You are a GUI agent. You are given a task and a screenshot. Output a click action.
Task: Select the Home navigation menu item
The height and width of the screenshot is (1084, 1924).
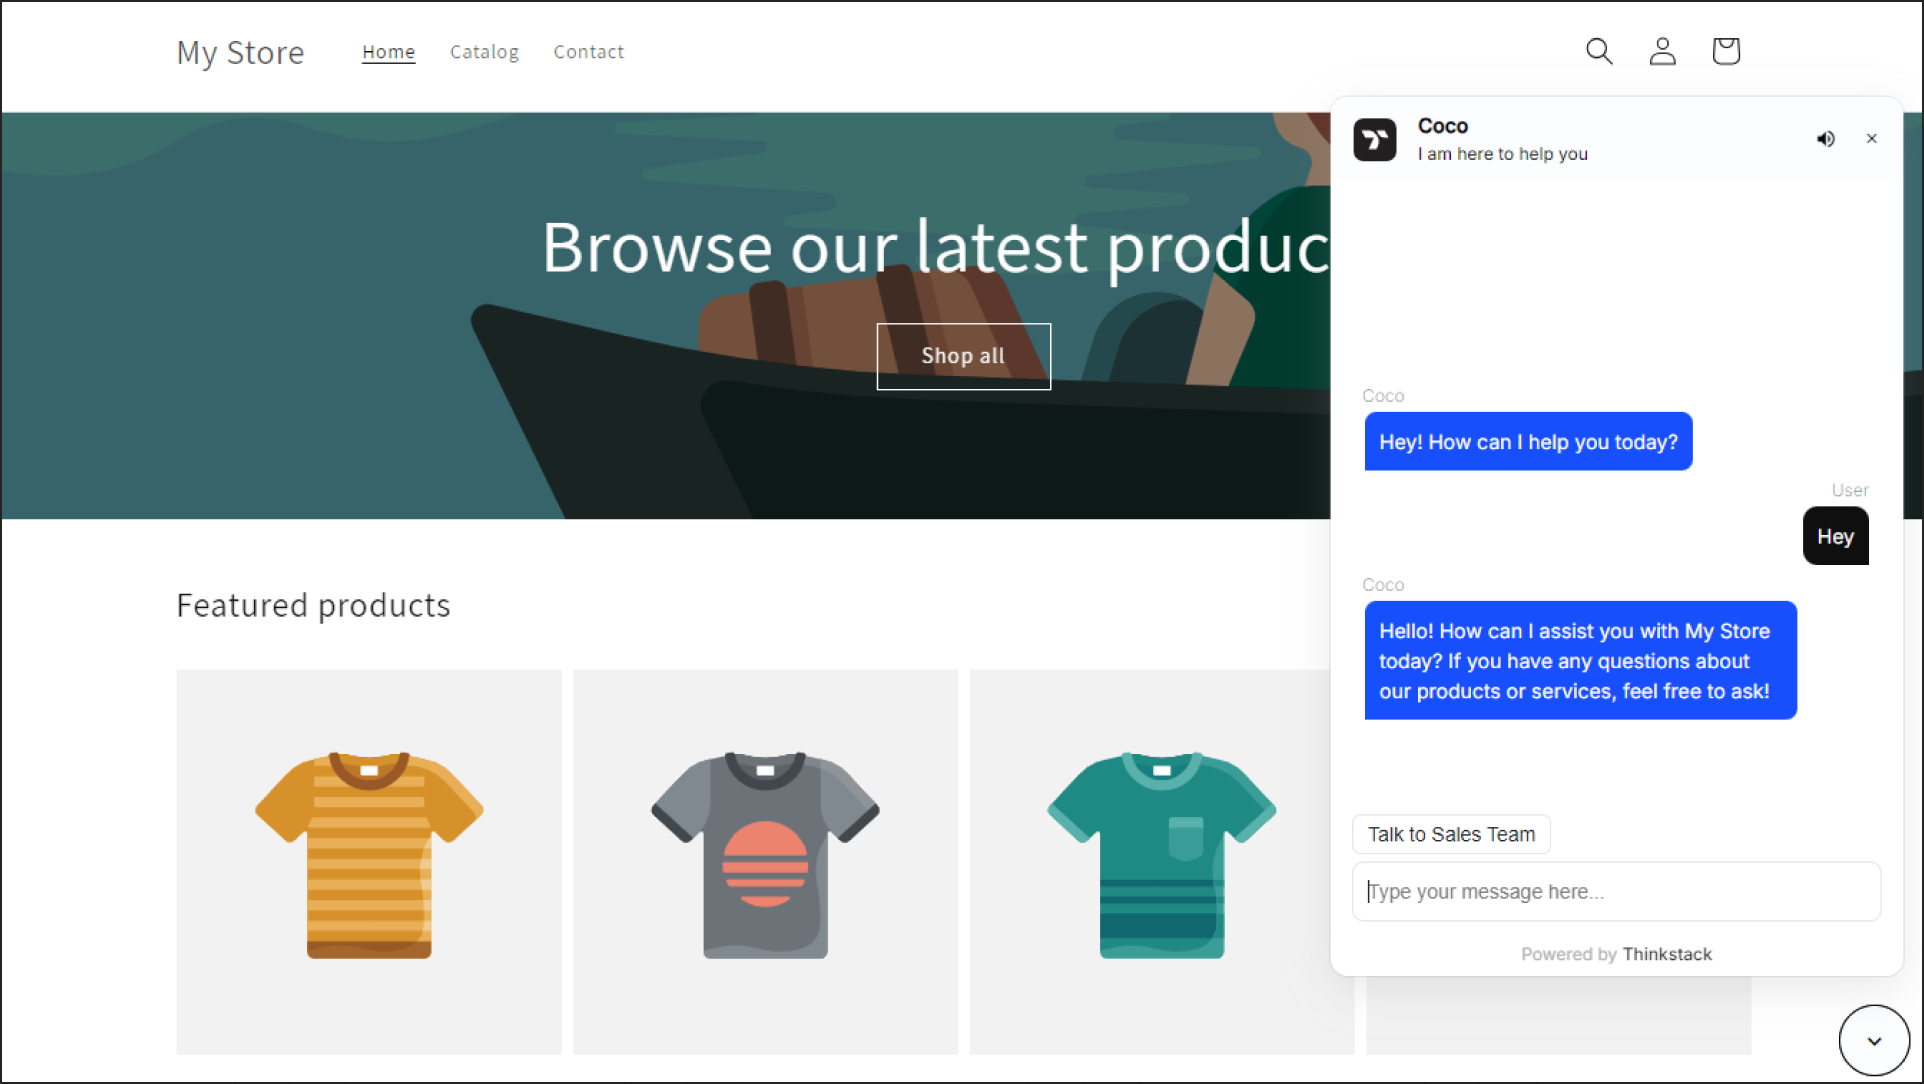point(388,50)
